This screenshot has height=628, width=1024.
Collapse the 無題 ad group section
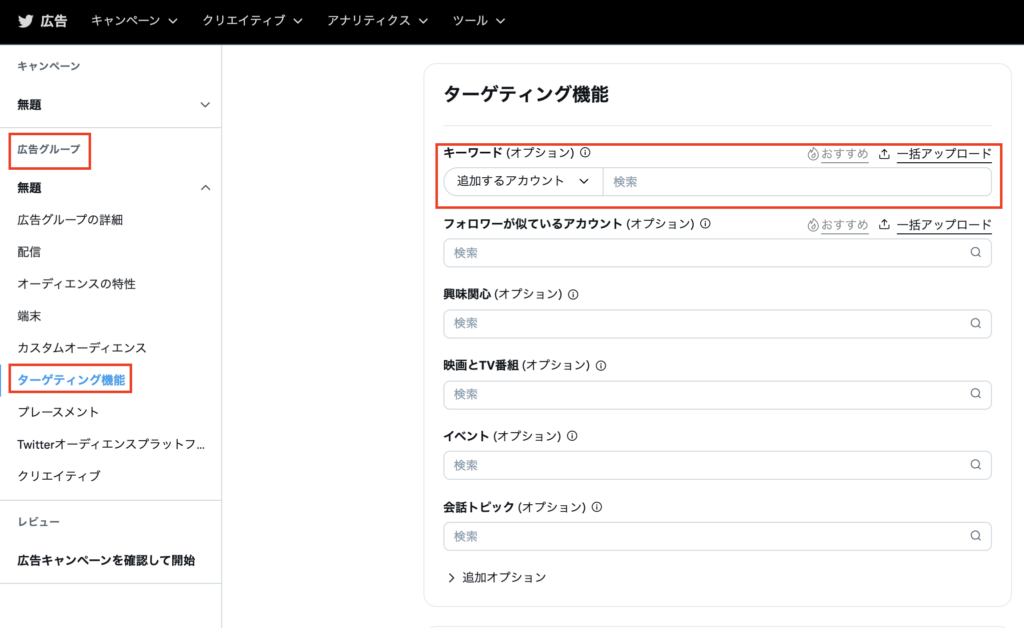tap(205, 188)
